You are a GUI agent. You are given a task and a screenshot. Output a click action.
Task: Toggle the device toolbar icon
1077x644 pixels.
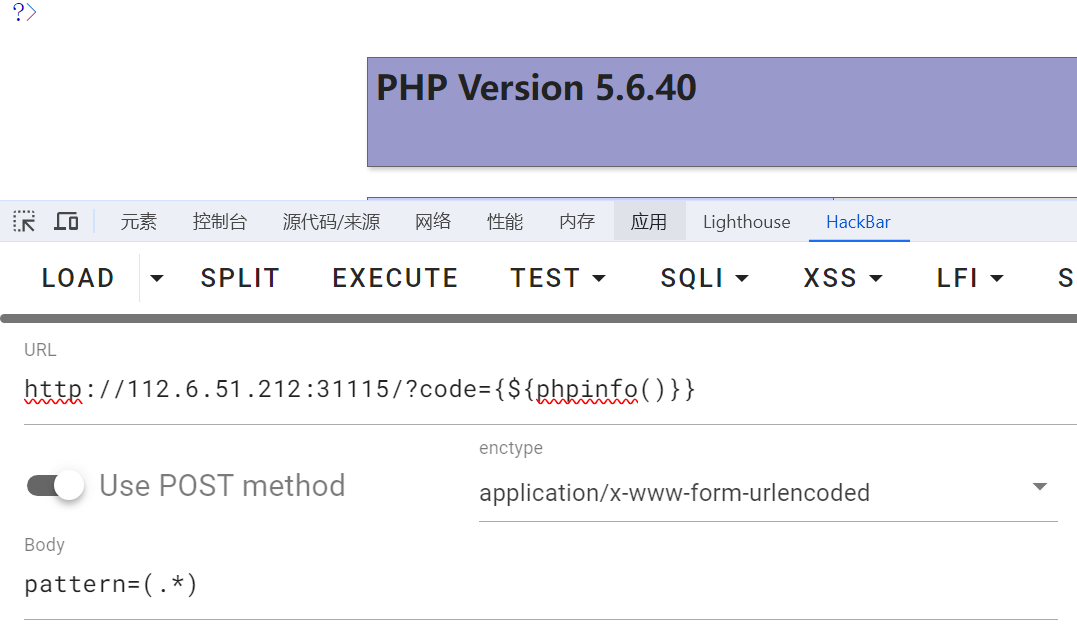[x=66, y=222]
